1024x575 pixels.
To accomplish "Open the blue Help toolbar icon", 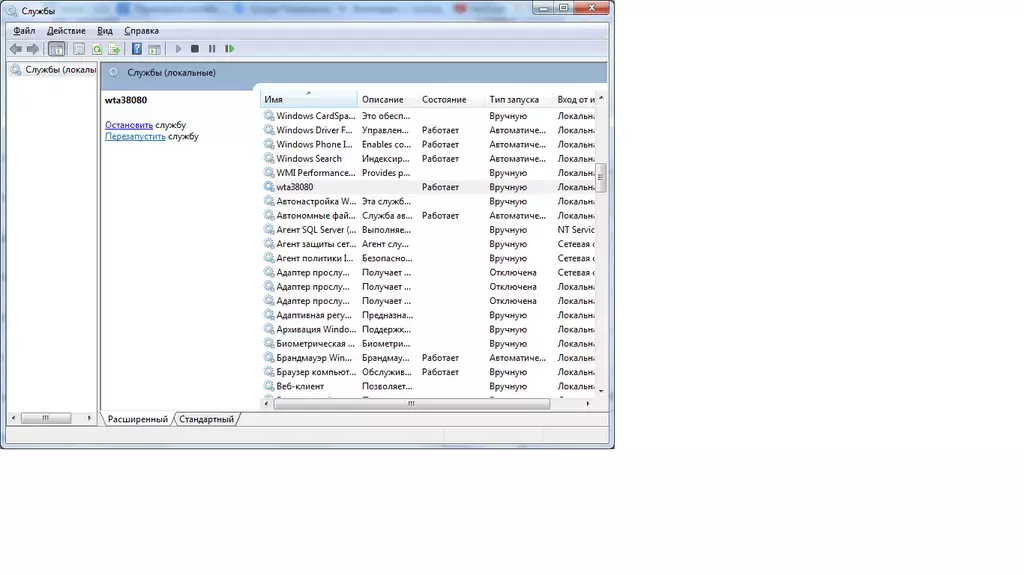I will pos(136,49).
